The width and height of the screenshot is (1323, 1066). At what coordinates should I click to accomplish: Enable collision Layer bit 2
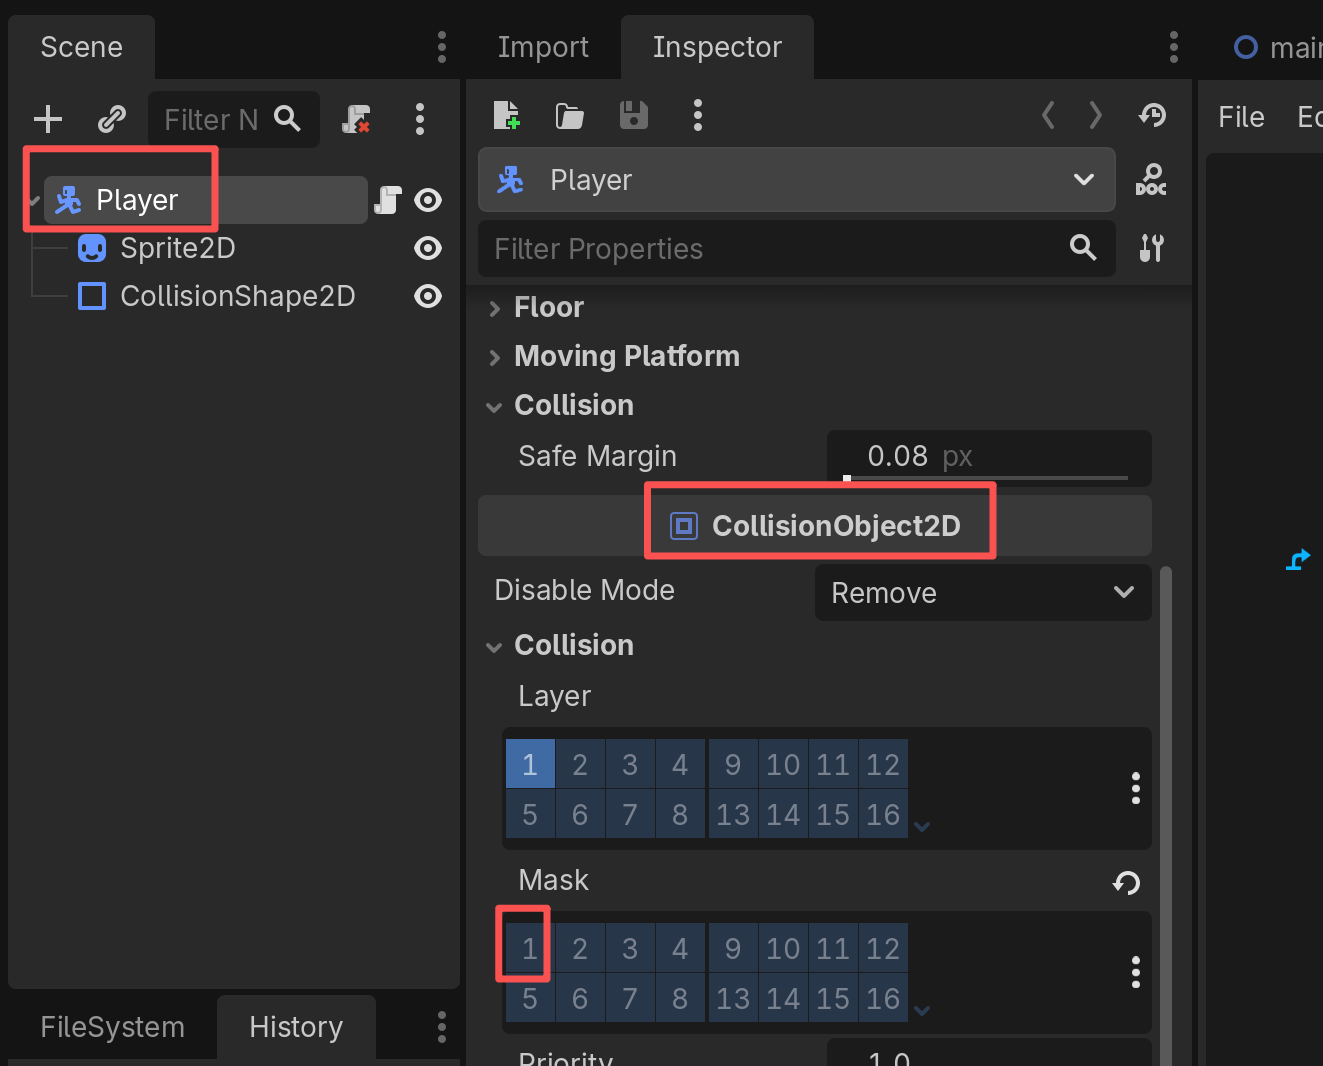tap(580, 765)
